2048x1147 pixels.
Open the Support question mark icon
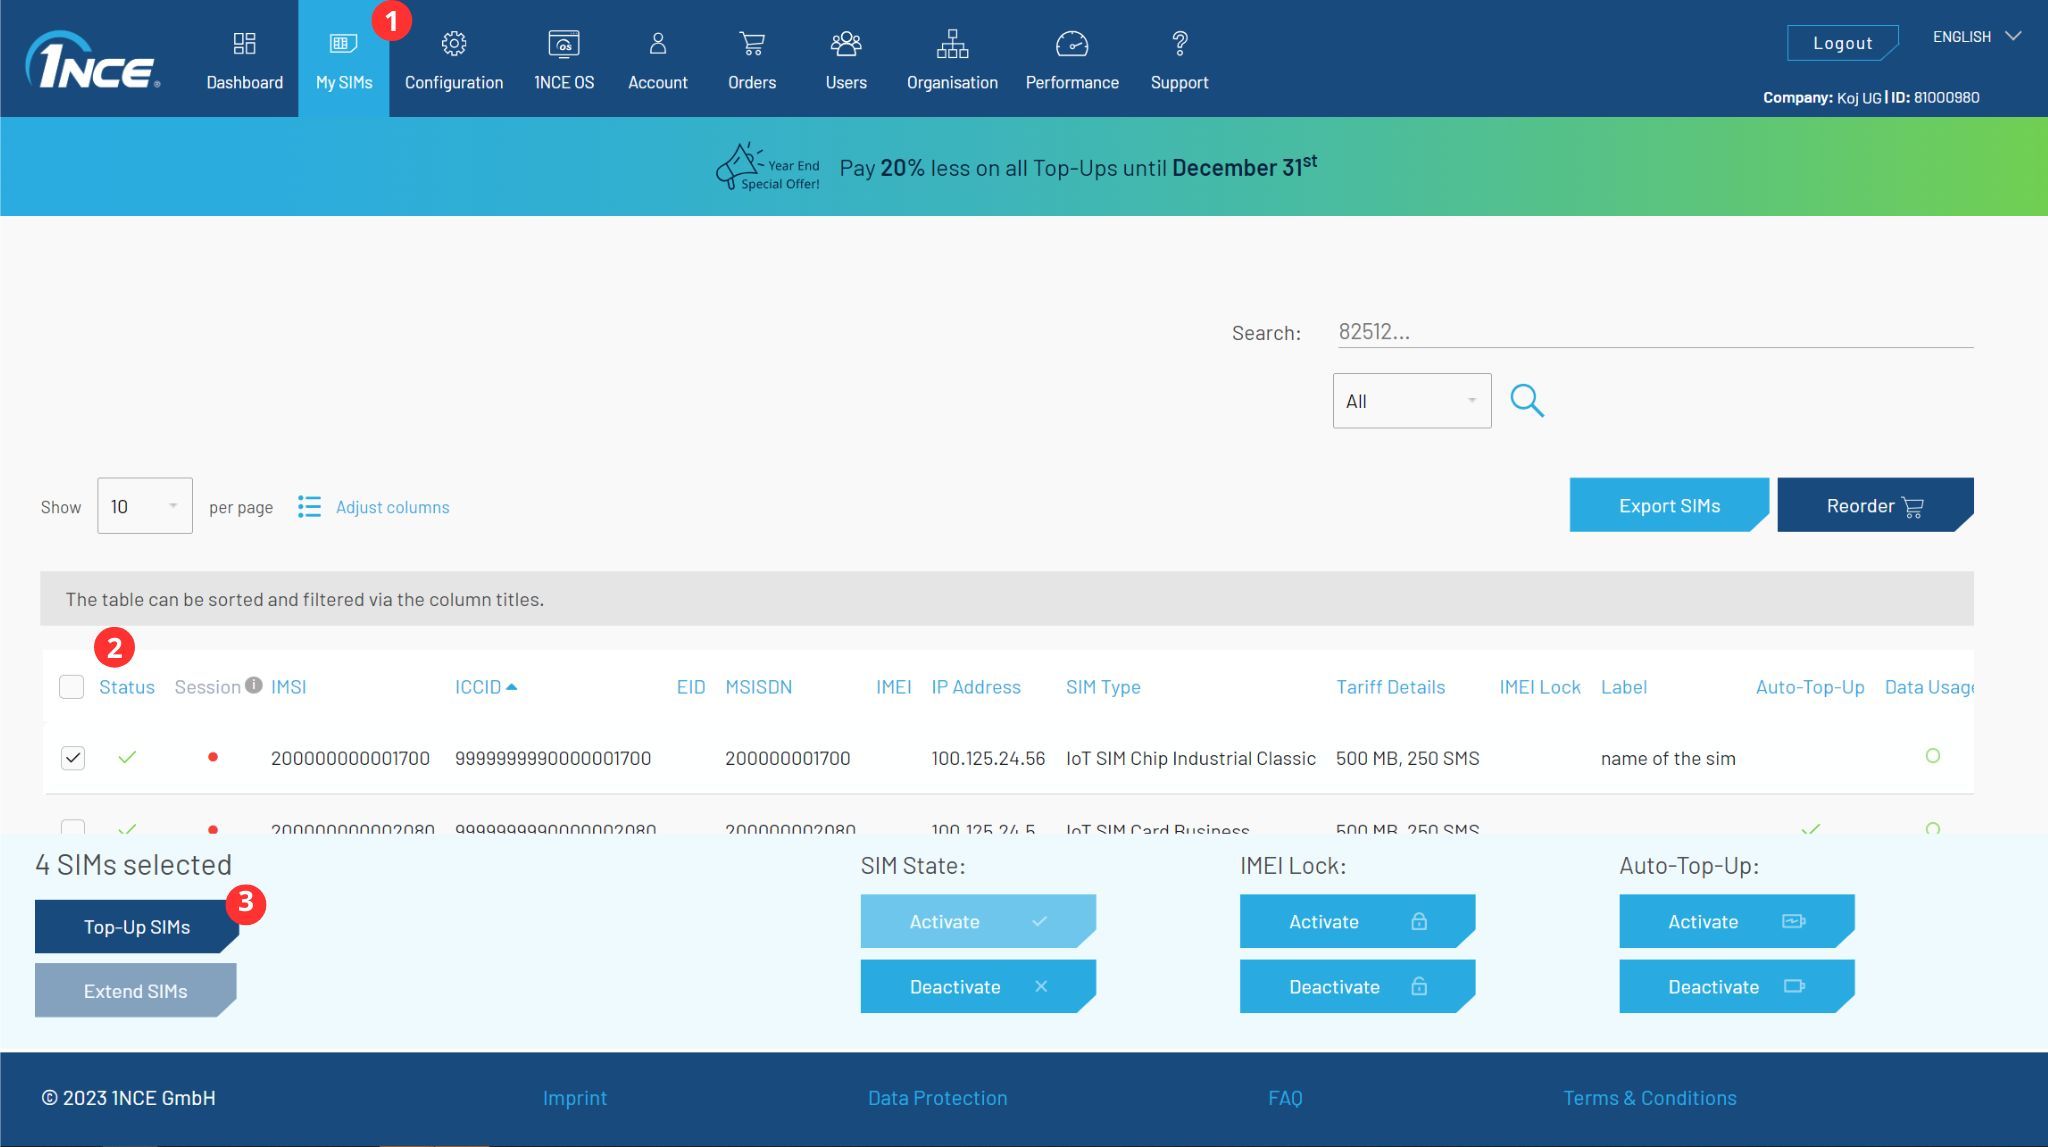click(1180, 44)
